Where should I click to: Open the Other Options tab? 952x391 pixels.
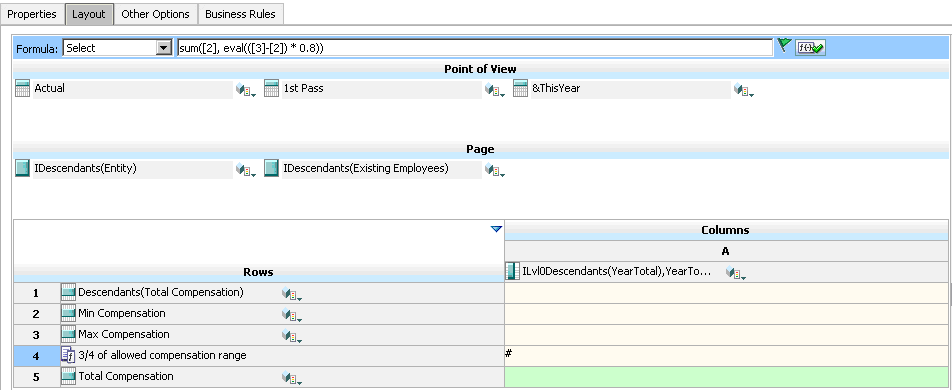coord(155,14)
